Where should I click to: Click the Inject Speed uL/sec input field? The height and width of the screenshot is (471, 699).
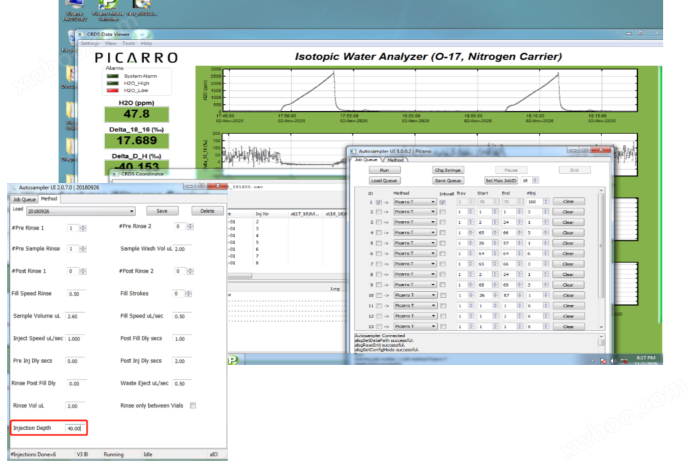pyautogui.click(x=75, y=339)
